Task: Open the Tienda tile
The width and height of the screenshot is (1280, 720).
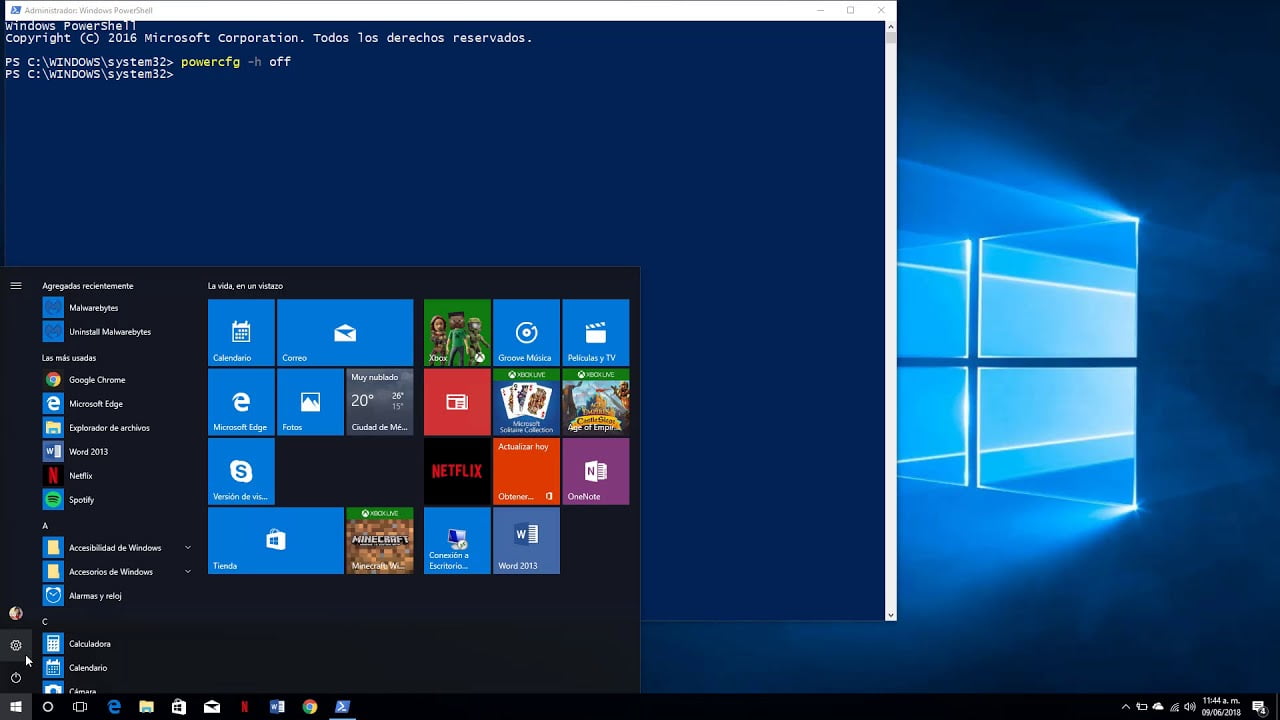Action: [x=274, y=541]
